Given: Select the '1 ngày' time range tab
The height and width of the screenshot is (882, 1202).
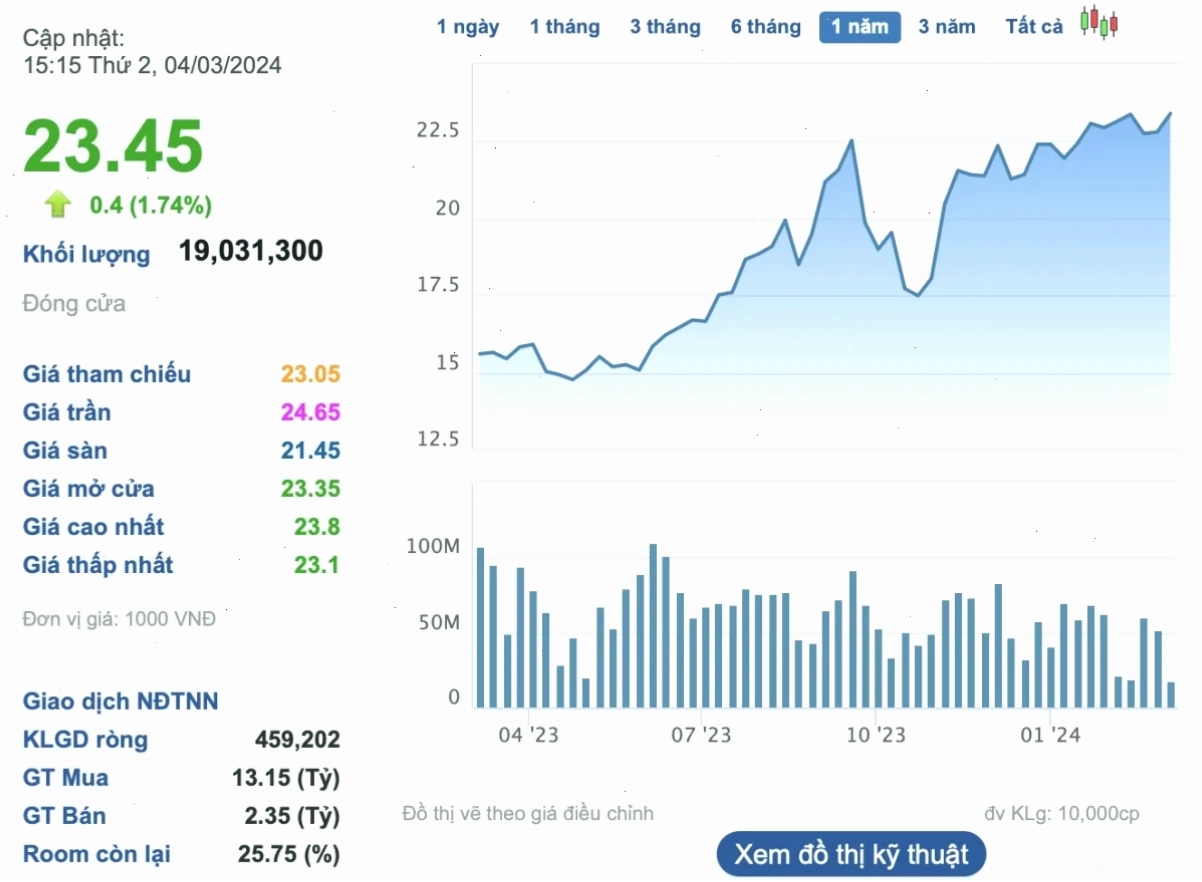Looking at the screenshot, I should click(x=468, y=27).
